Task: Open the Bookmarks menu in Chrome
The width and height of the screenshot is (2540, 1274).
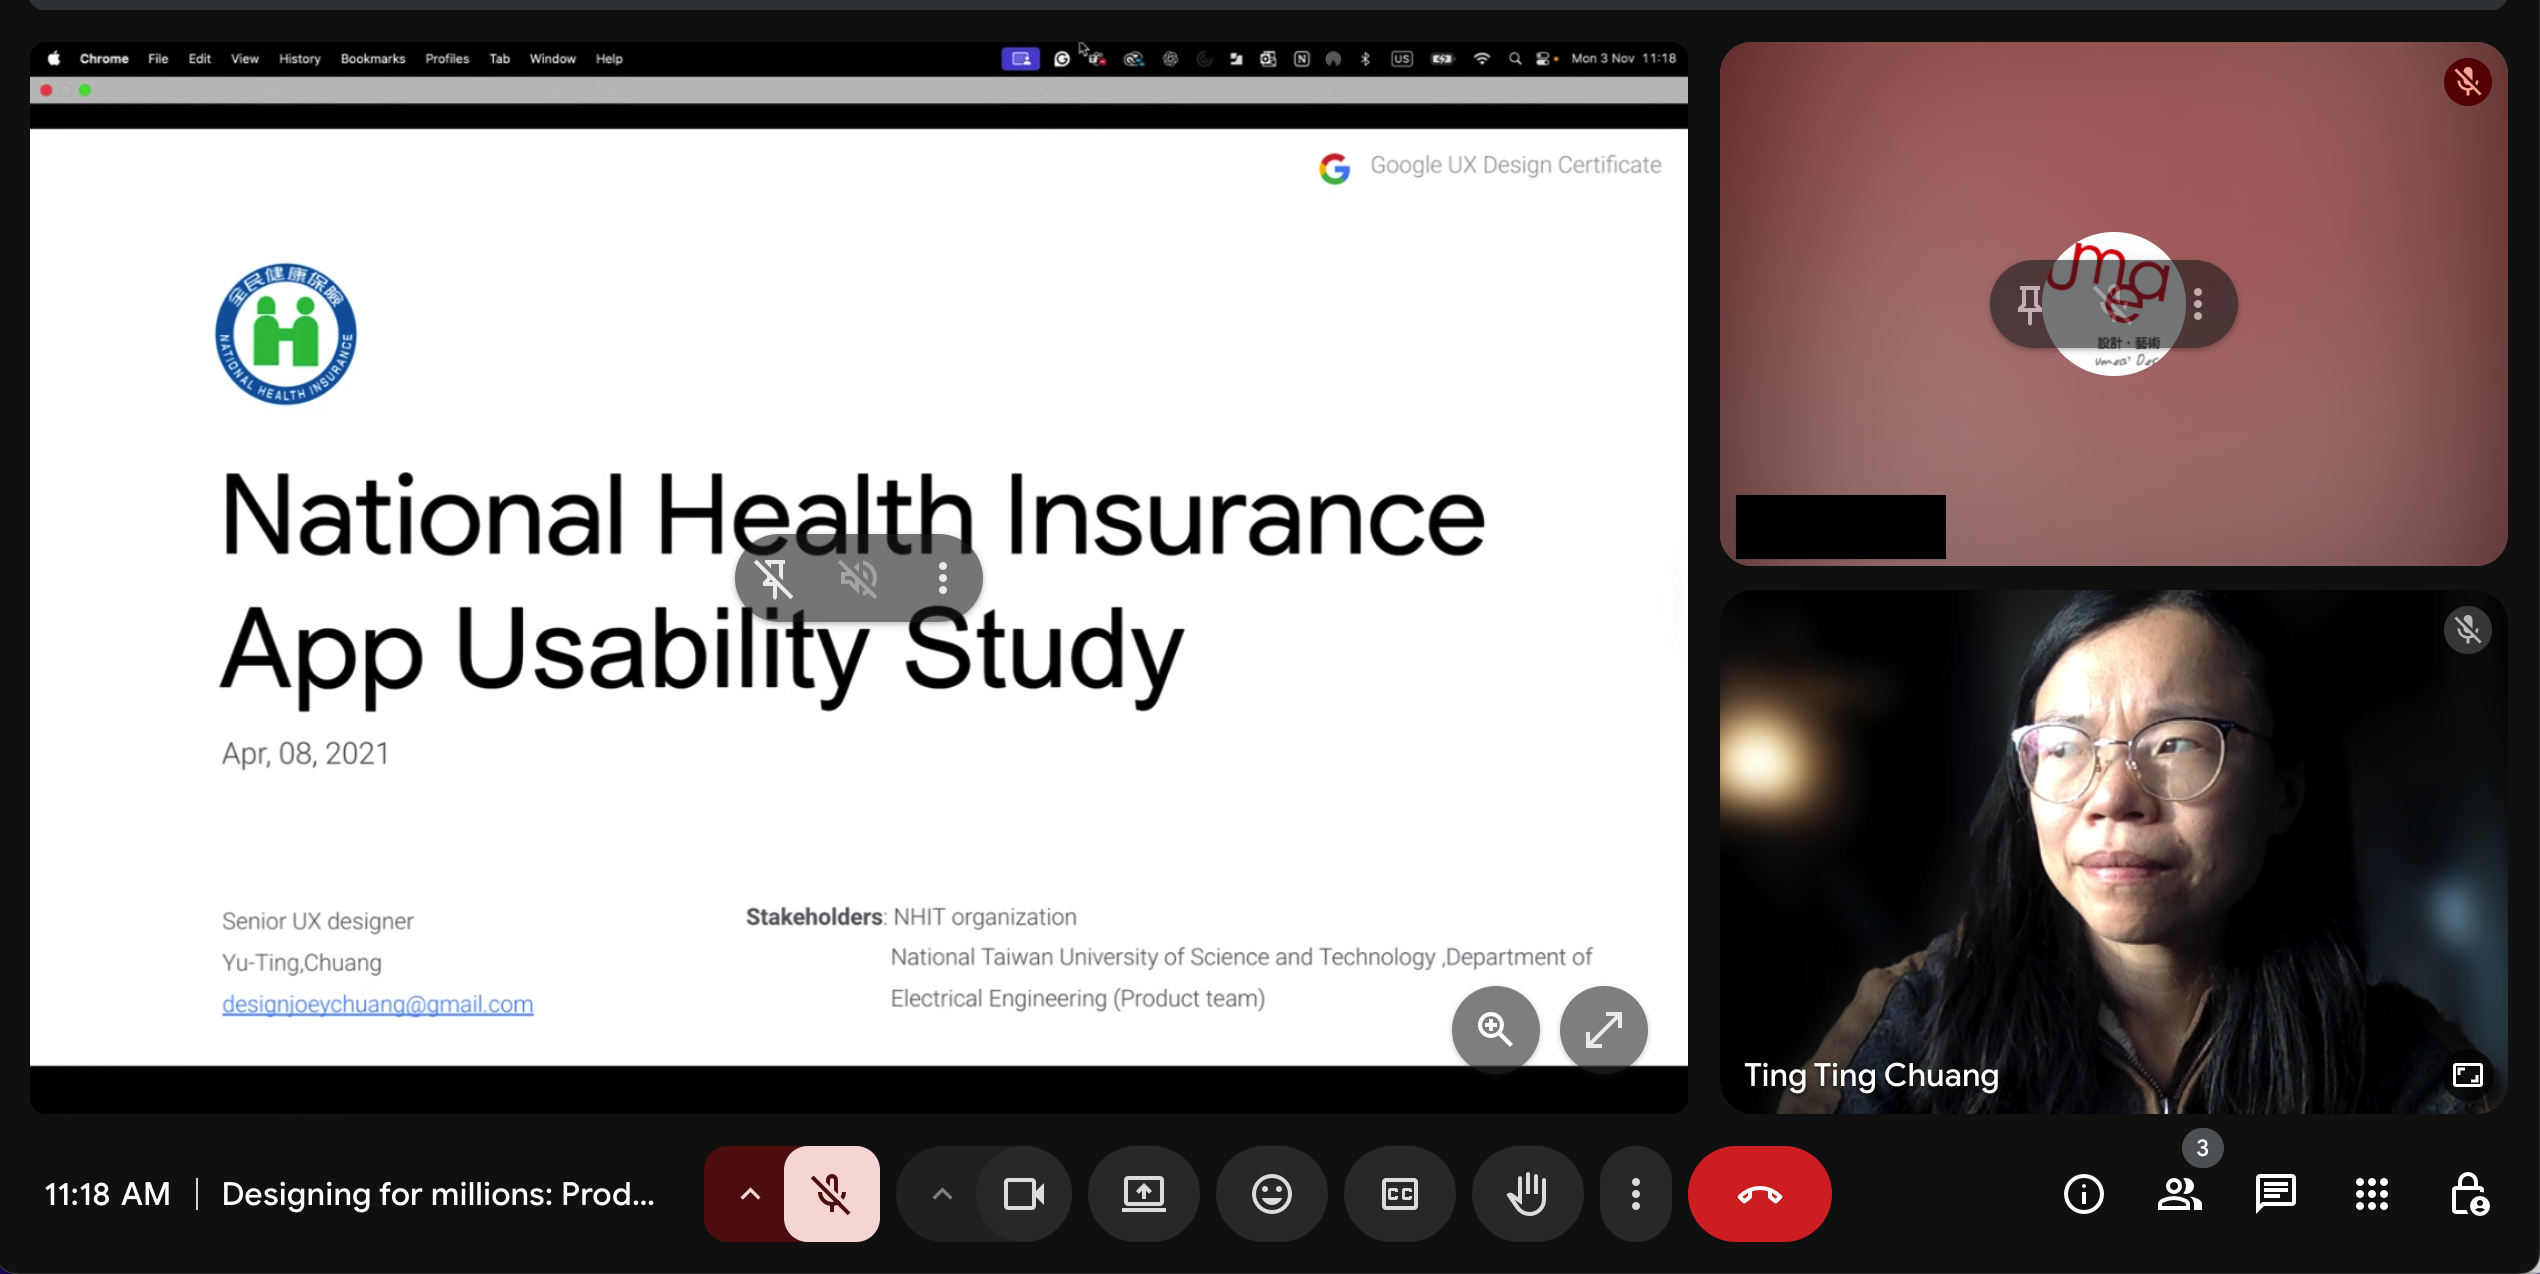Action: coord(372,58)
